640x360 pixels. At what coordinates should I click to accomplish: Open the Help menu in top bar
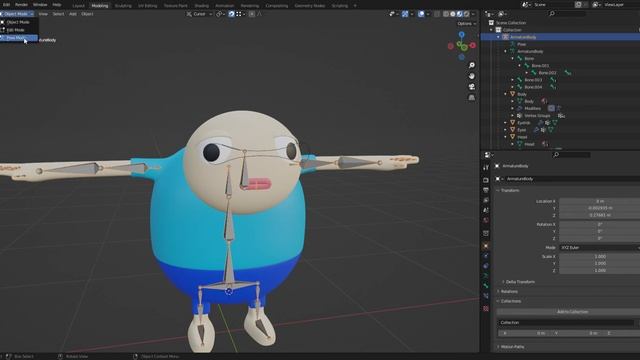[x=57, y=5]
